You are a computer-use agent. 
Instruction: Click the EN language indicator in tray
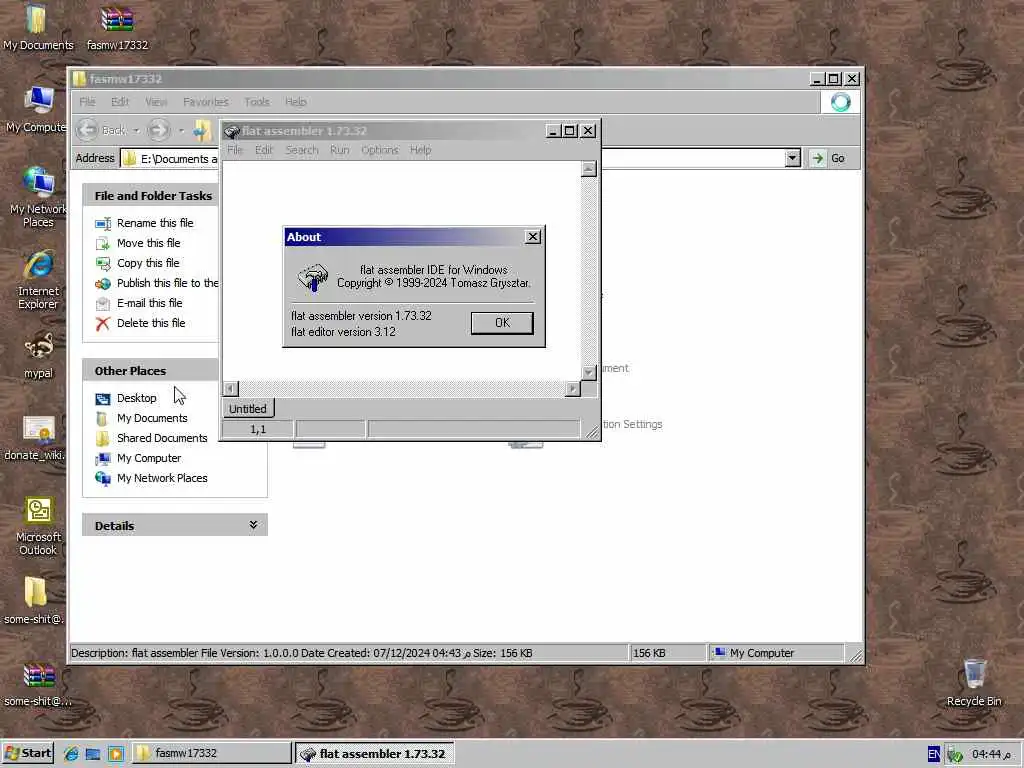click(x=934, y=754)
